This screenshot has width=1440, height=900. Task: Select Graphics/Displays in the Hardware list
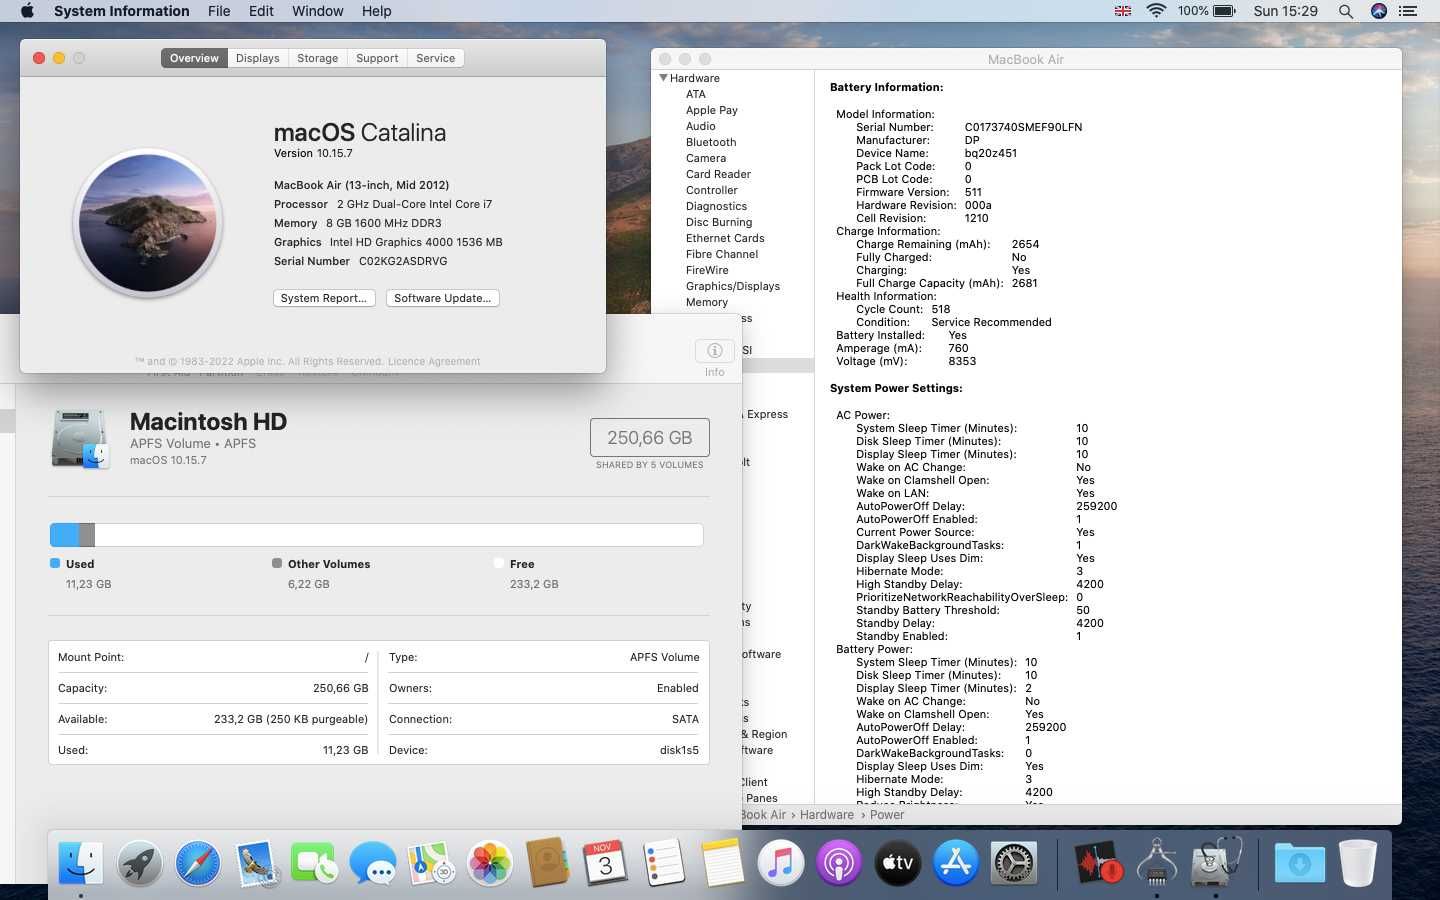coord(733,286)
